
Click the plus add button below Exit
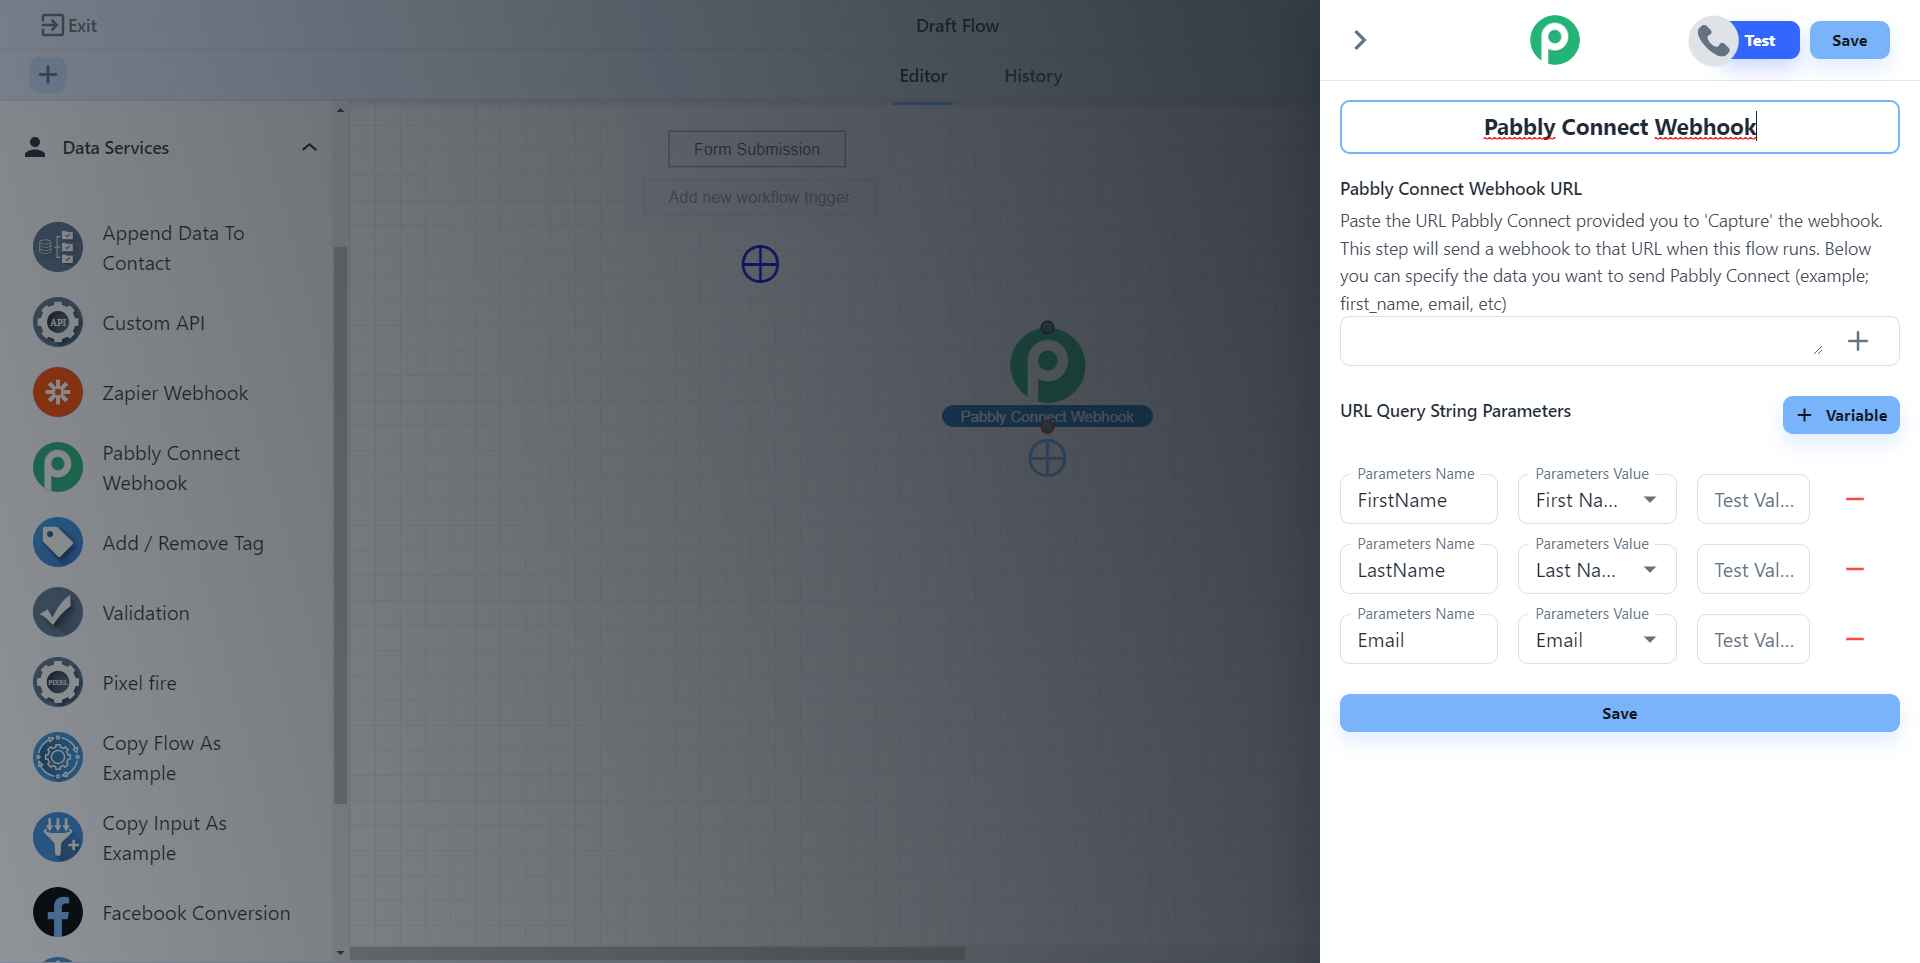point(48,74)
